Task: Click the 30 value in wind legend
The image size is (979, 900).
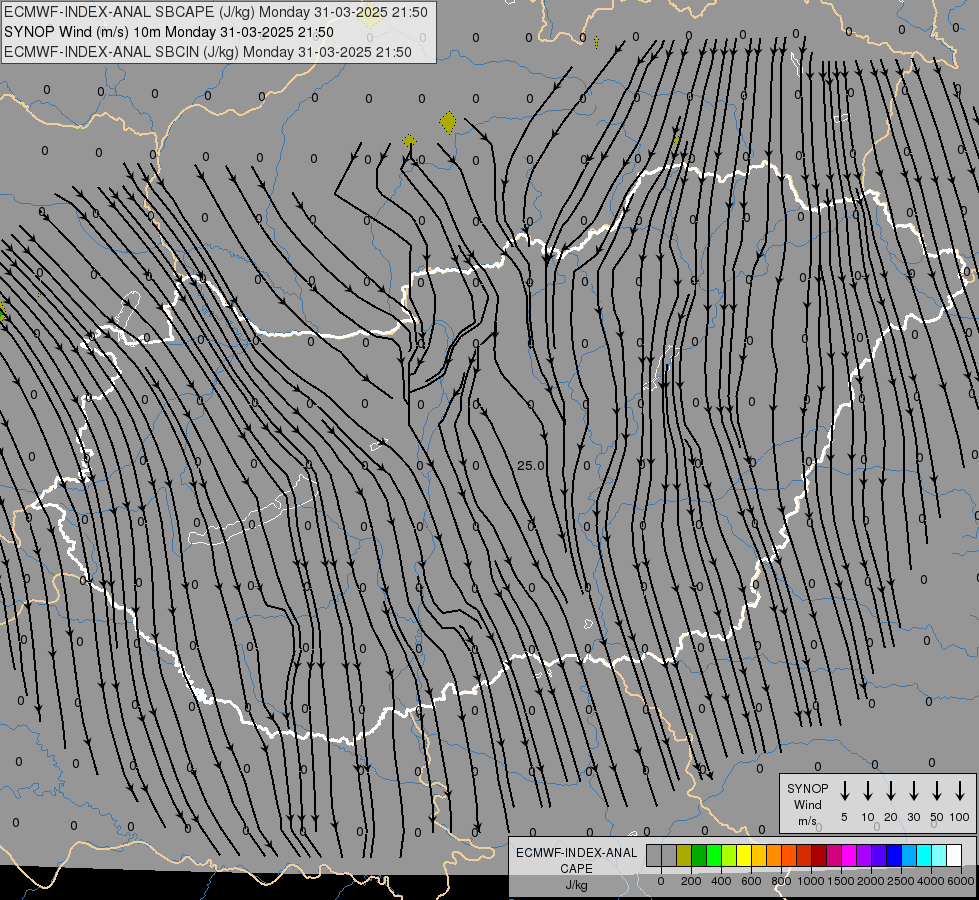Action: coord(913,817)
